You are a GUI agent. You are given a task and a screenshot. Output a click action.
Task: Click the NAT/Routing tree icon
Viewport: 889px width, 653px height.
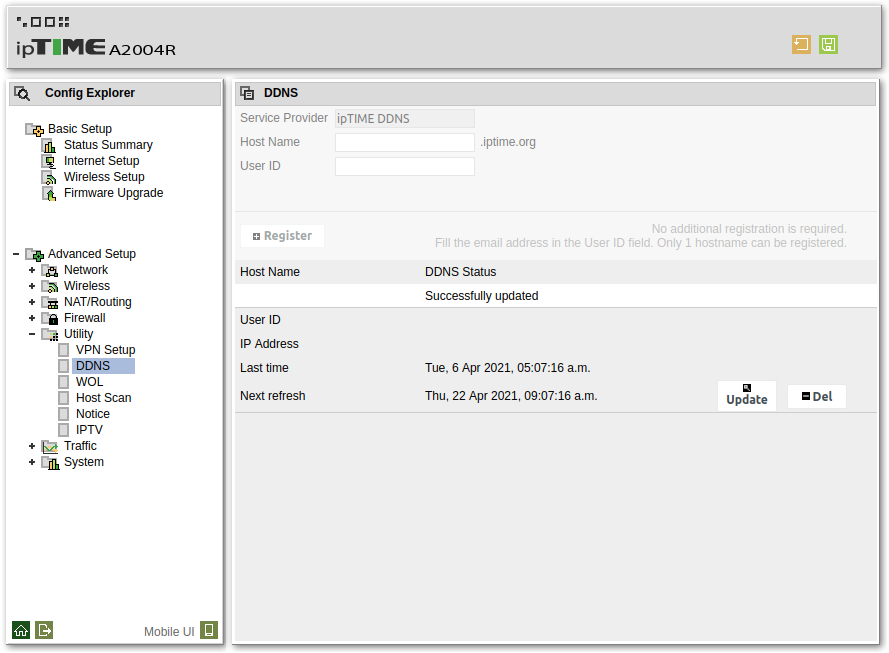[50, 302]
